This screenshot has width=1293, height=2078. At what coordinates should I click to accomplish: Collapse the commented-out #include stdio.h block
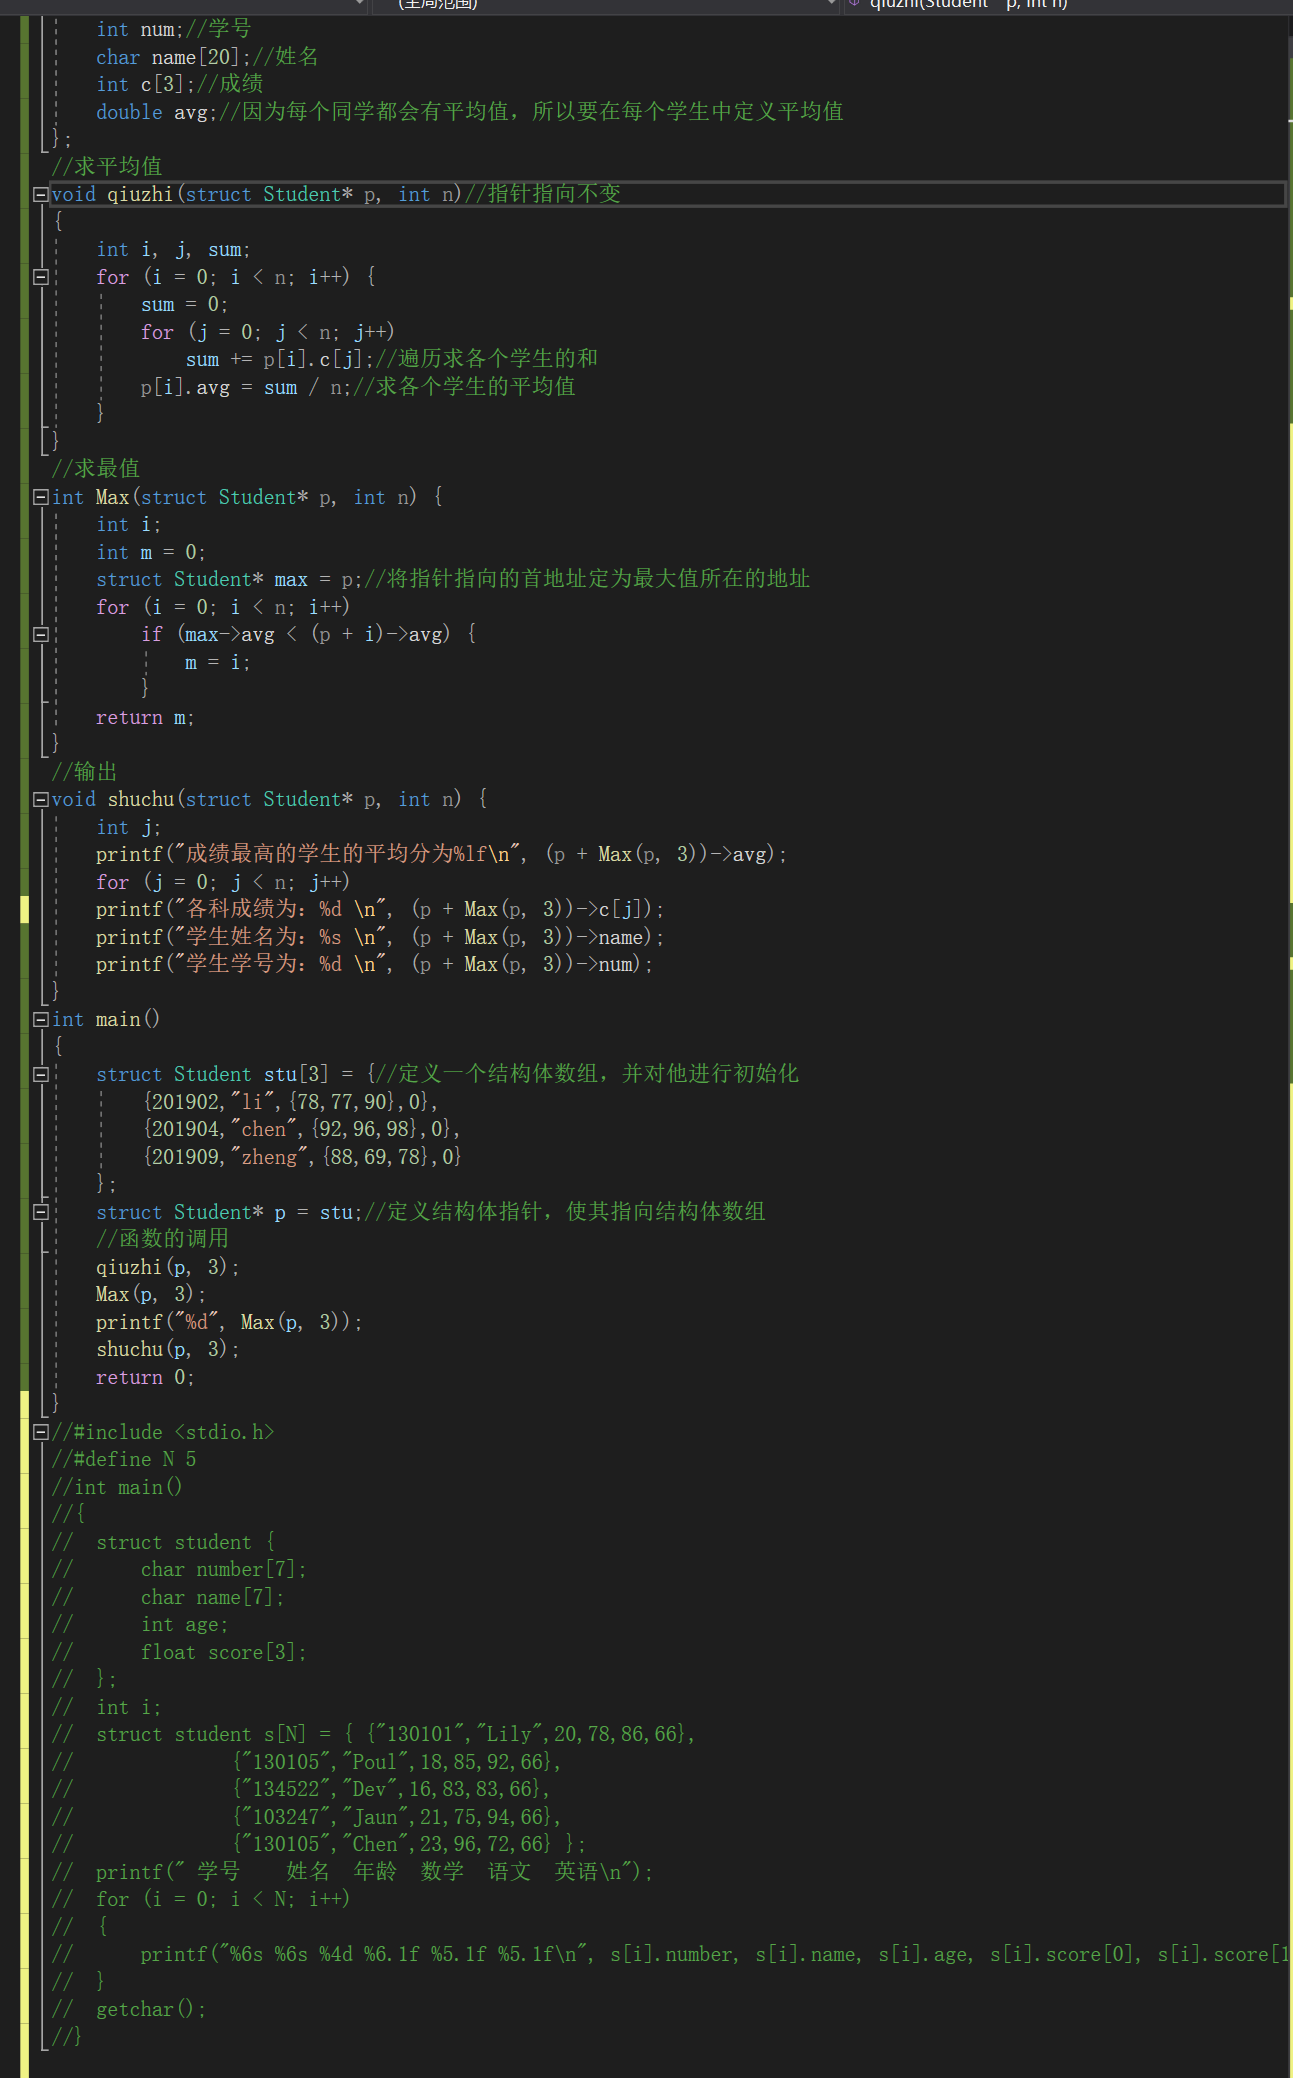pyautogui.click(x=40, y=1432)
